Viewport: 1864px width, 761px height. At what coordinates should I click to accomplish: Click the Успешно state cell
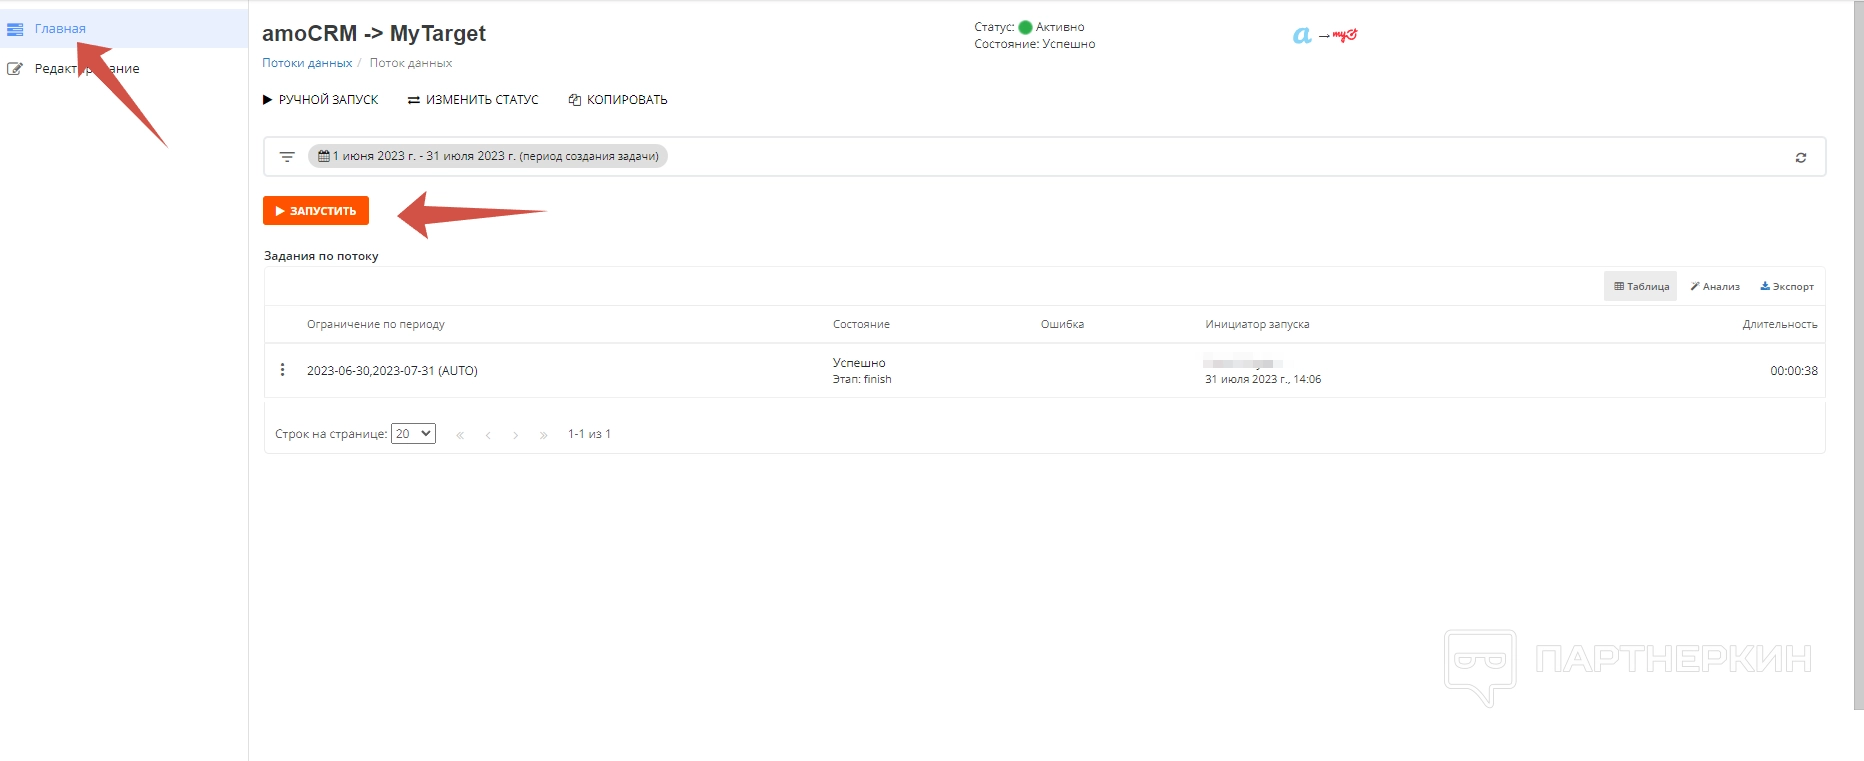coord(859,363)
